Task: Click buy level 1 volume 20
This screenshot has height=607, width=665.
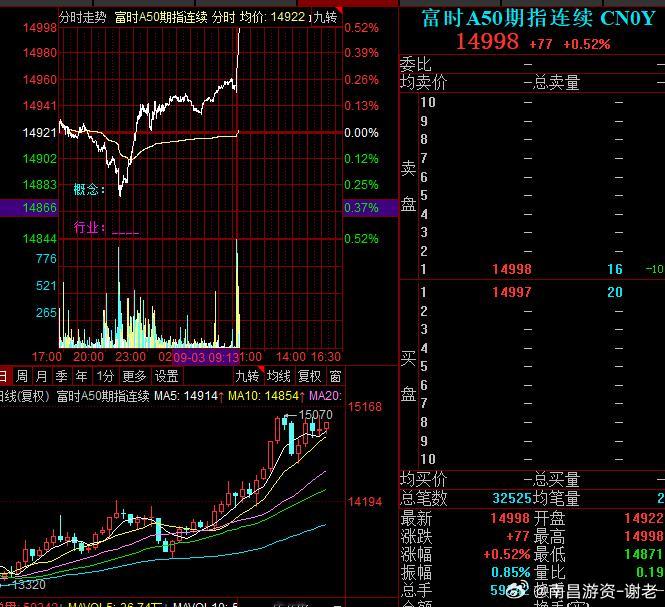Action: click(615, 292)
